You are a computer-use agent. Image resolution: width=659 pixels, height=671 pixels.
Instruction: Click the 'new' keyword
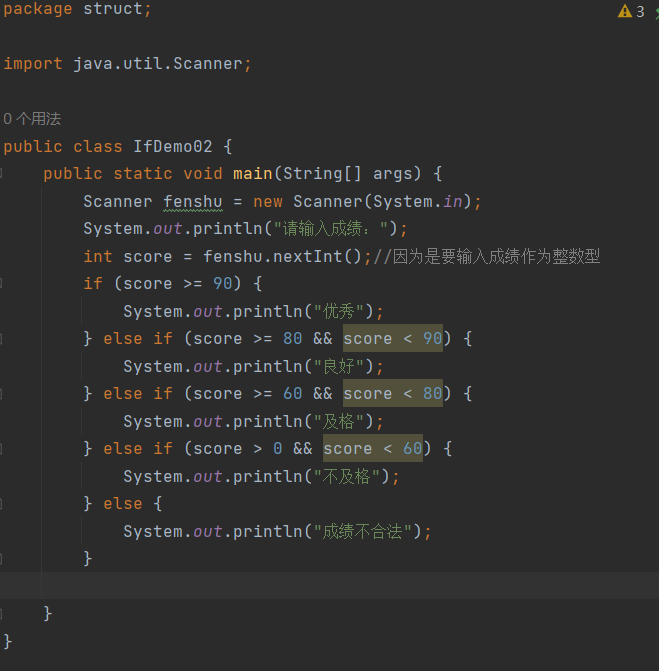[267, 202]
